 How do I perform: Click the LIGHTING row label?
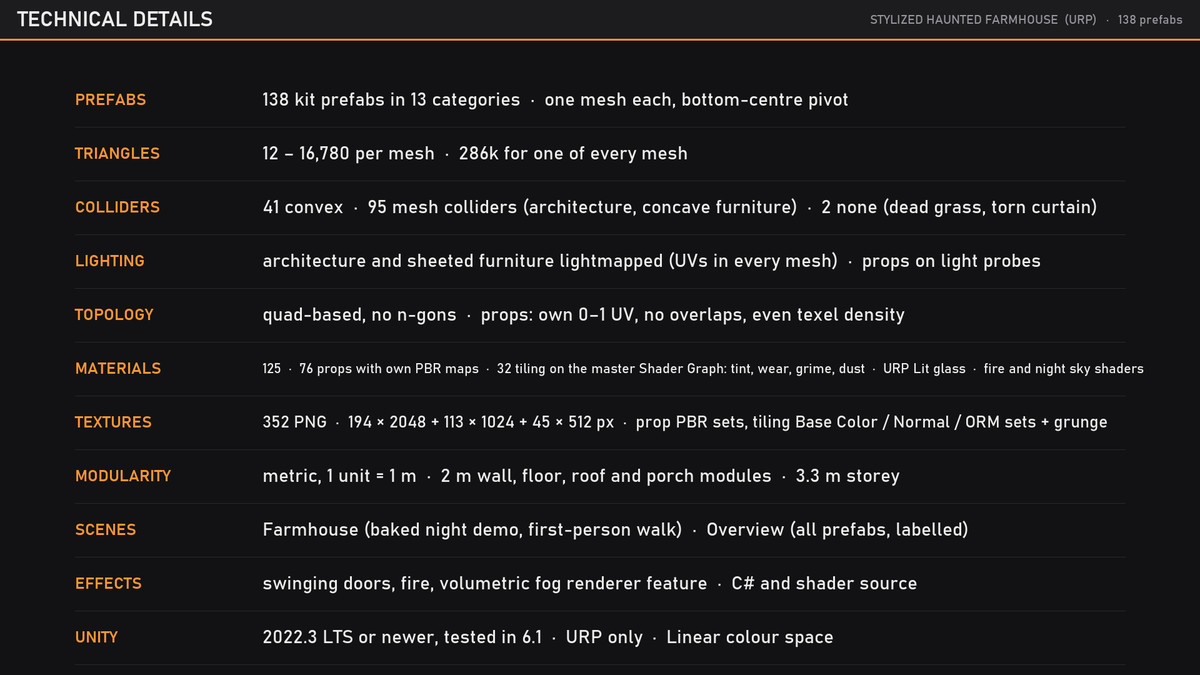[109, 261]
